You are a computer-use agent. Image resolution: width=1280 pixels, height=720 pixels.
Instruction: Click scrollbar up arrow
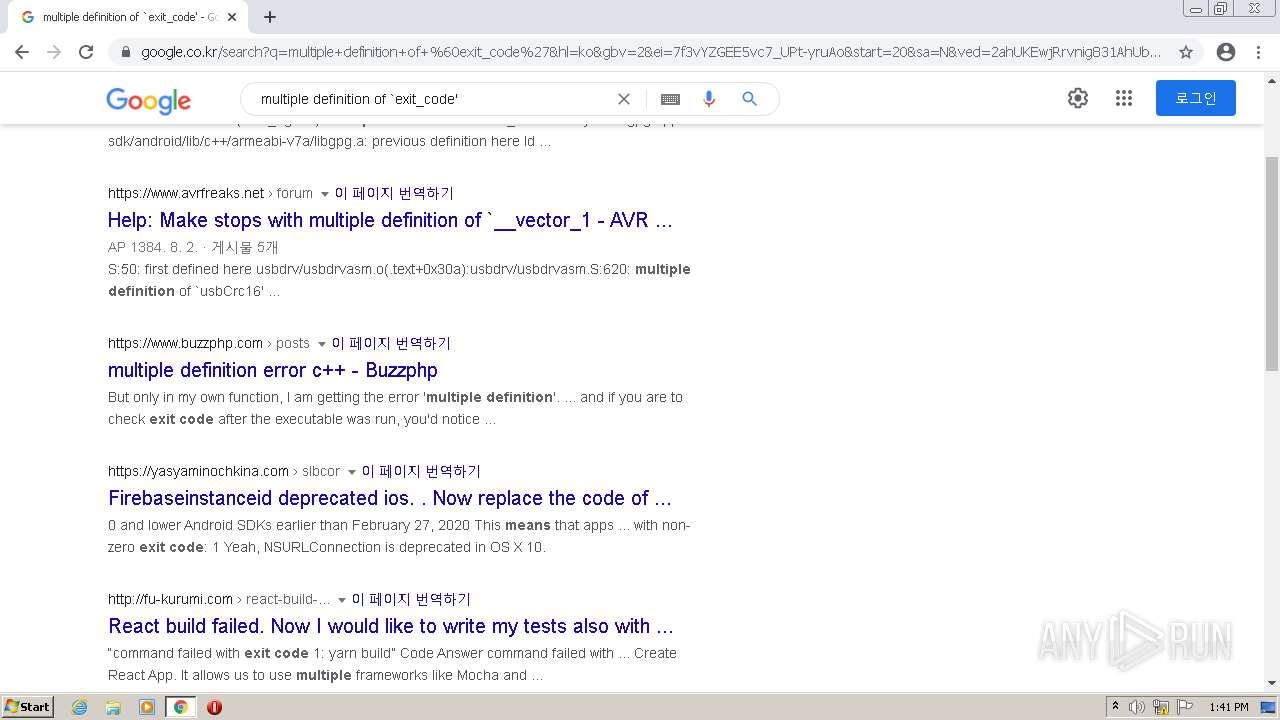point(1272,79)
